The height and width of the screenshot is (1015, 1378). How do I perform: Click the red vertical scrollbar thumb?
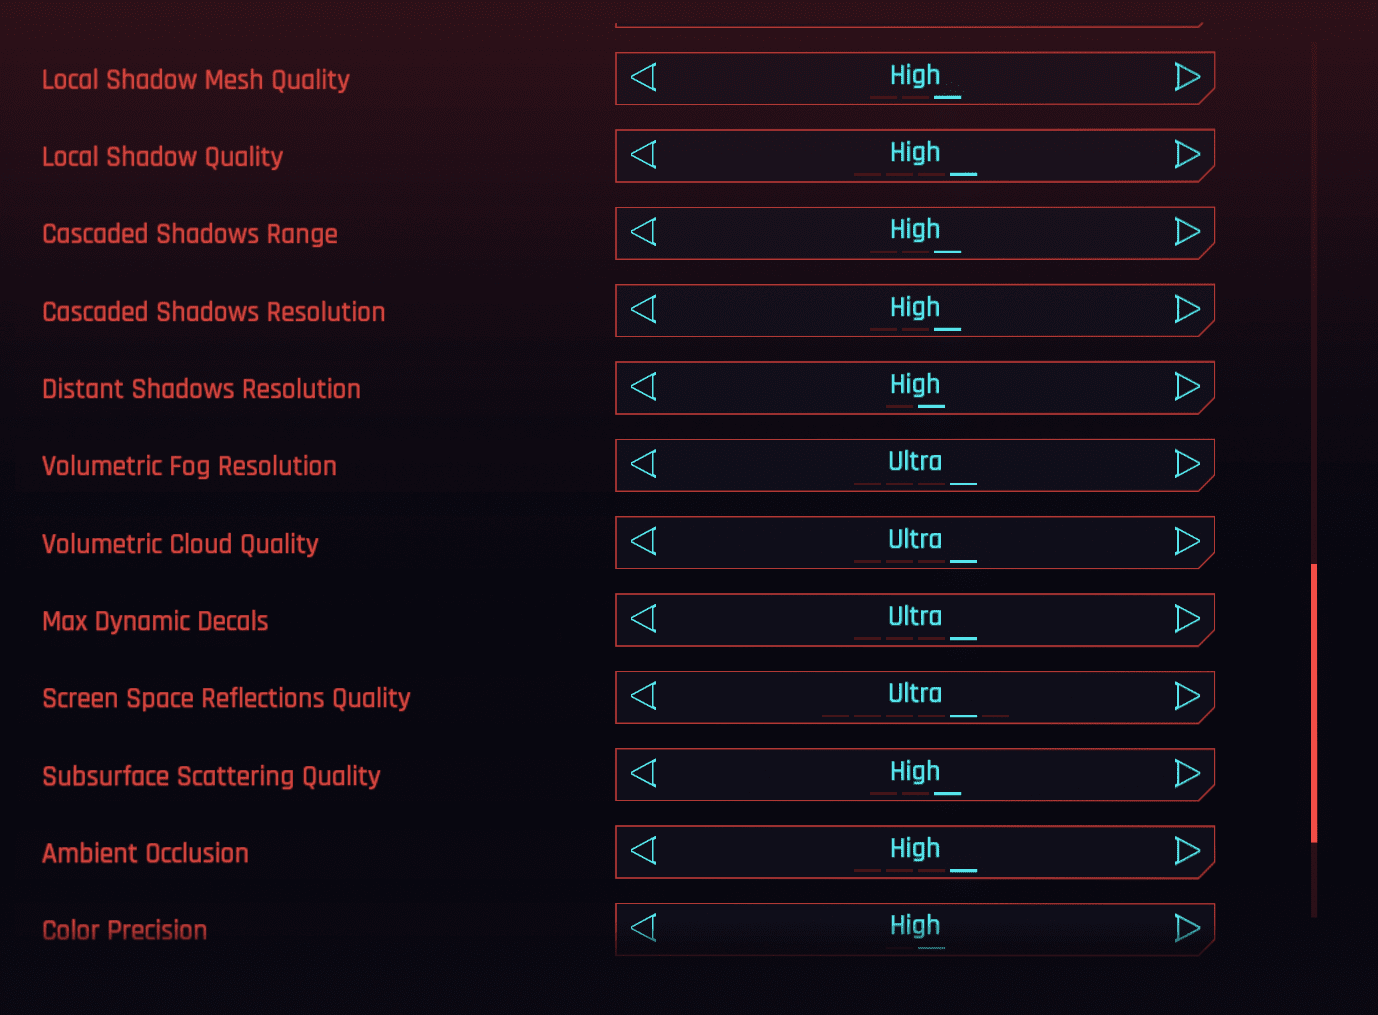pos(1314,703)
